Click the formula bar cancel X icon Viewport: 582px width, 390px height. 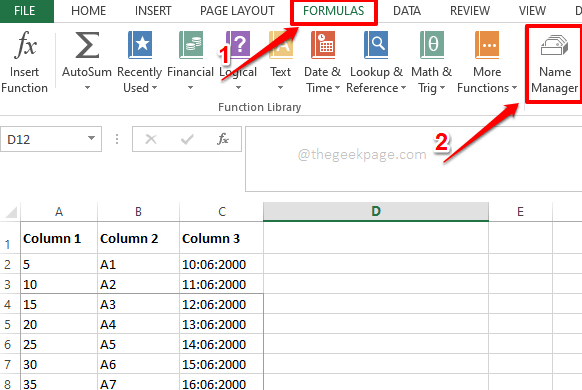tap(151, 140)
